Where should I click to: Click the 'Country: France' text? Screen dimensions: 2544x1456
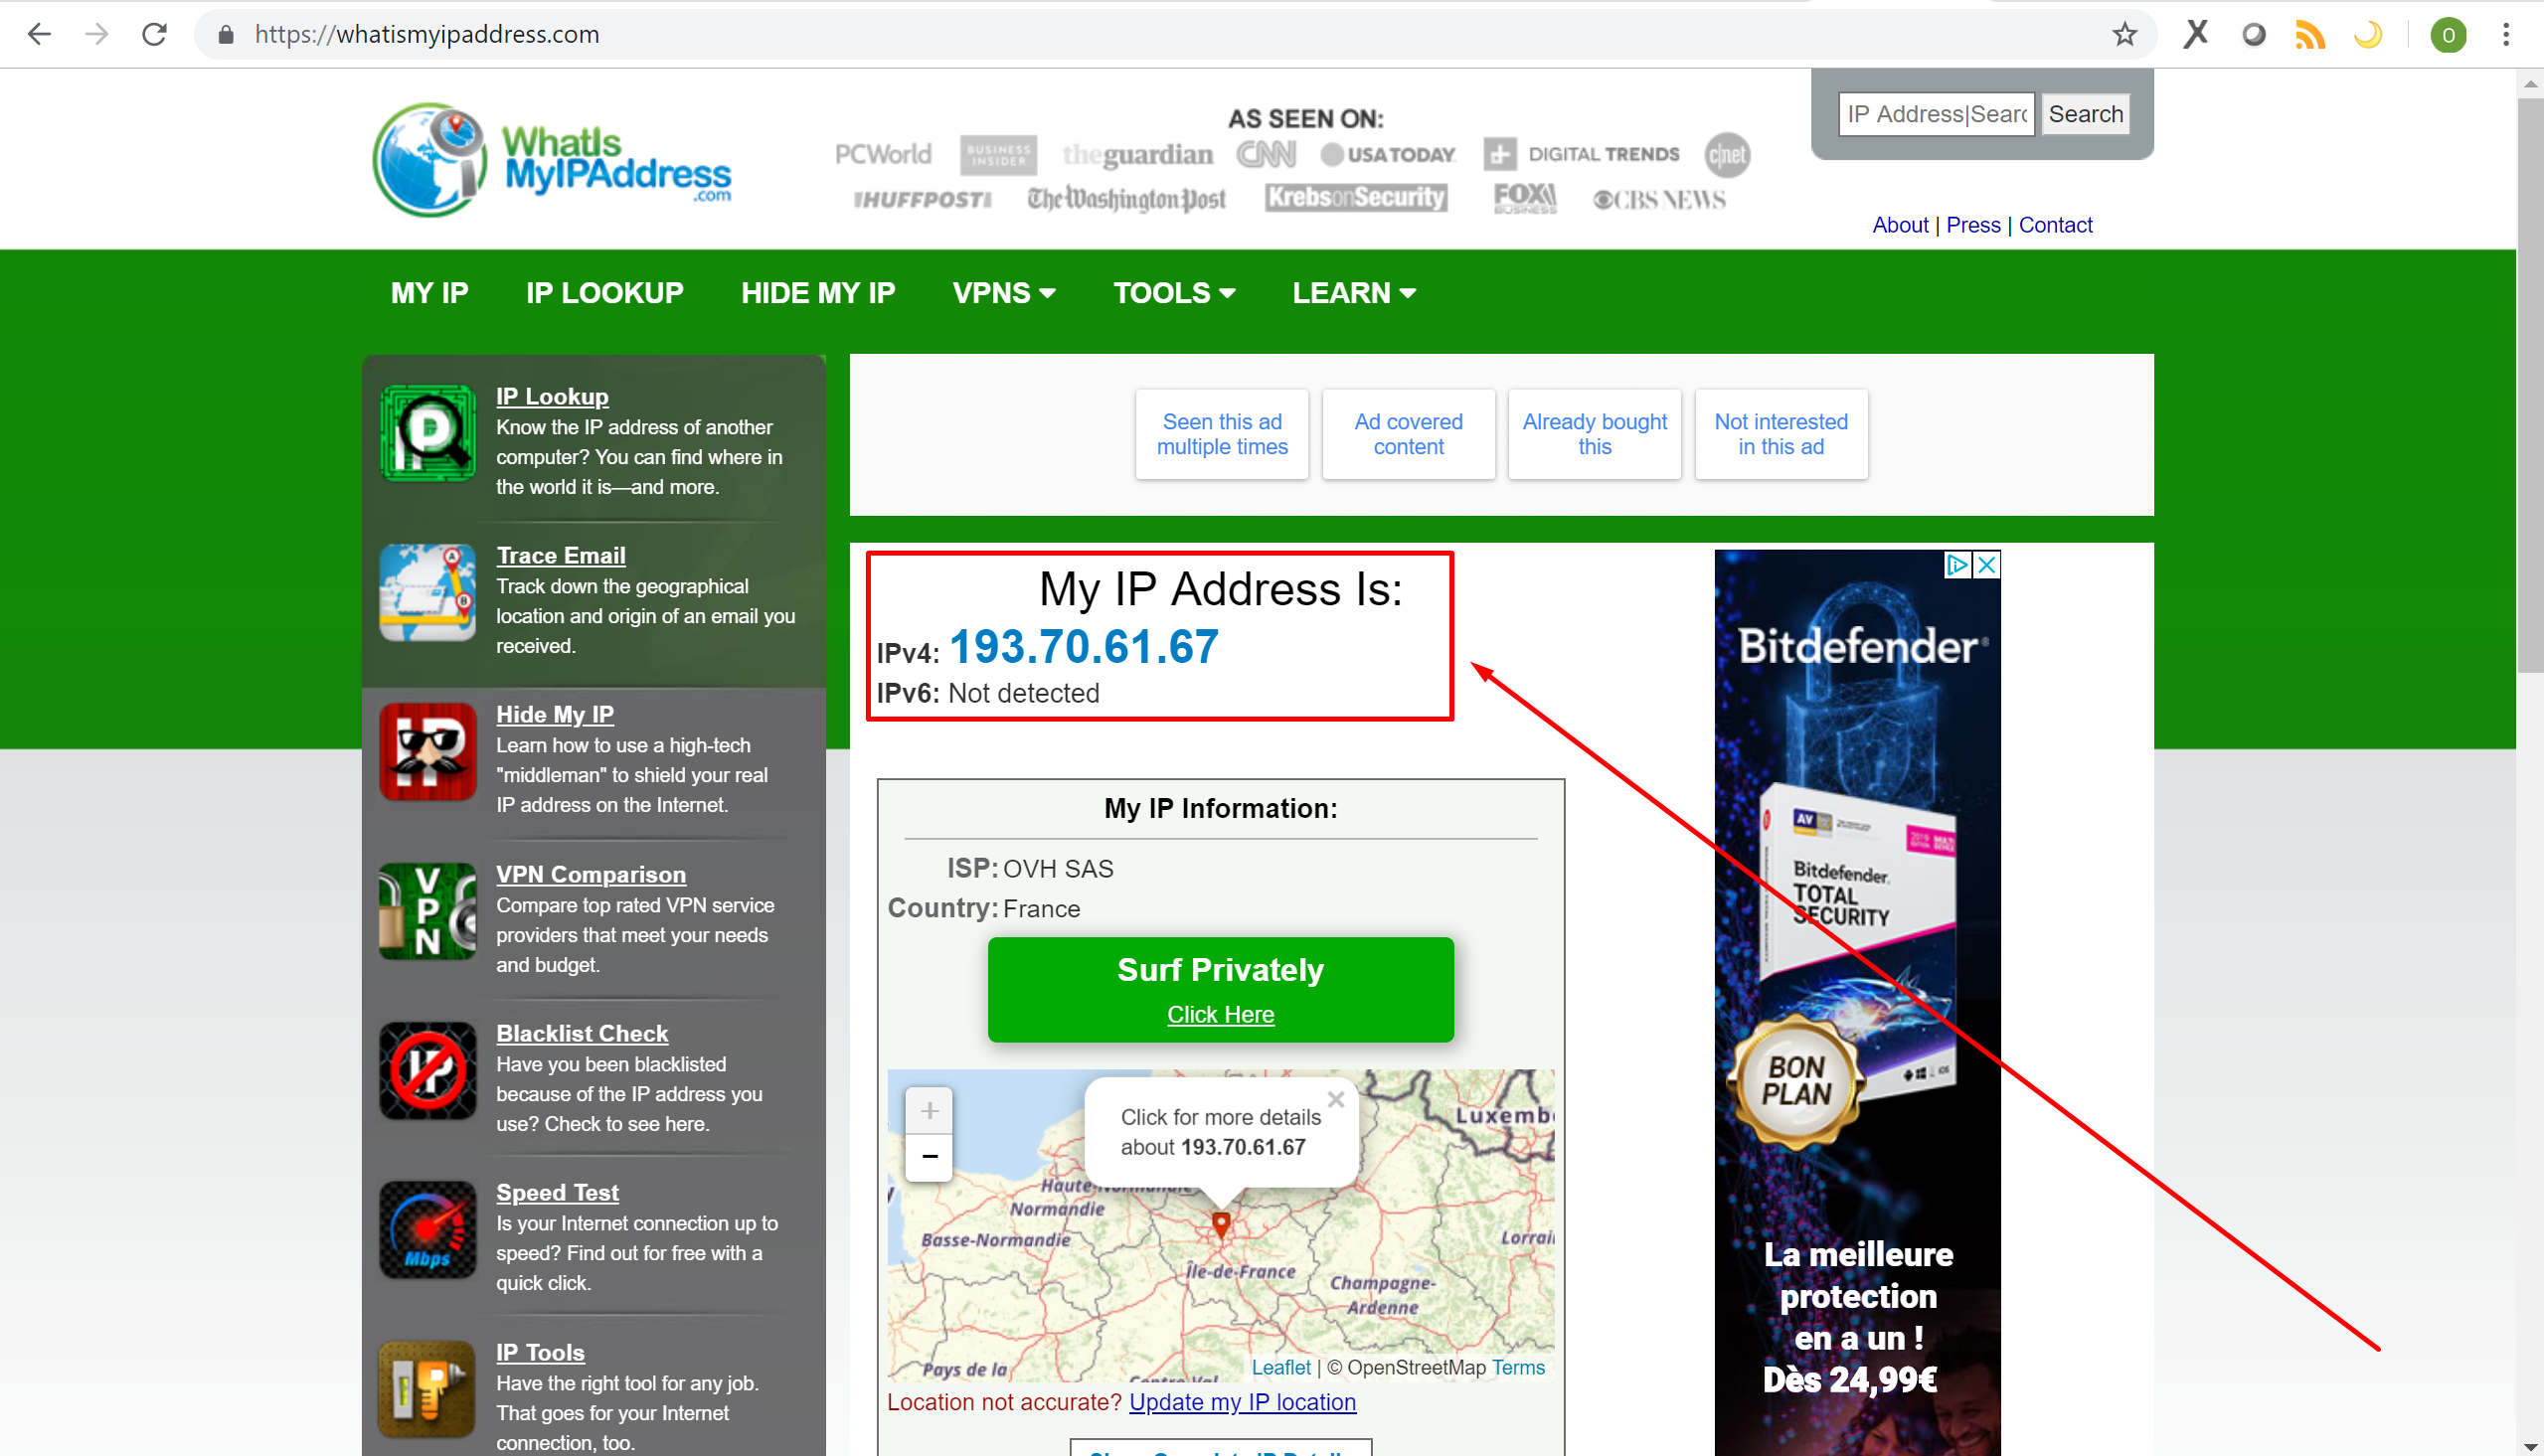(984, 908)
